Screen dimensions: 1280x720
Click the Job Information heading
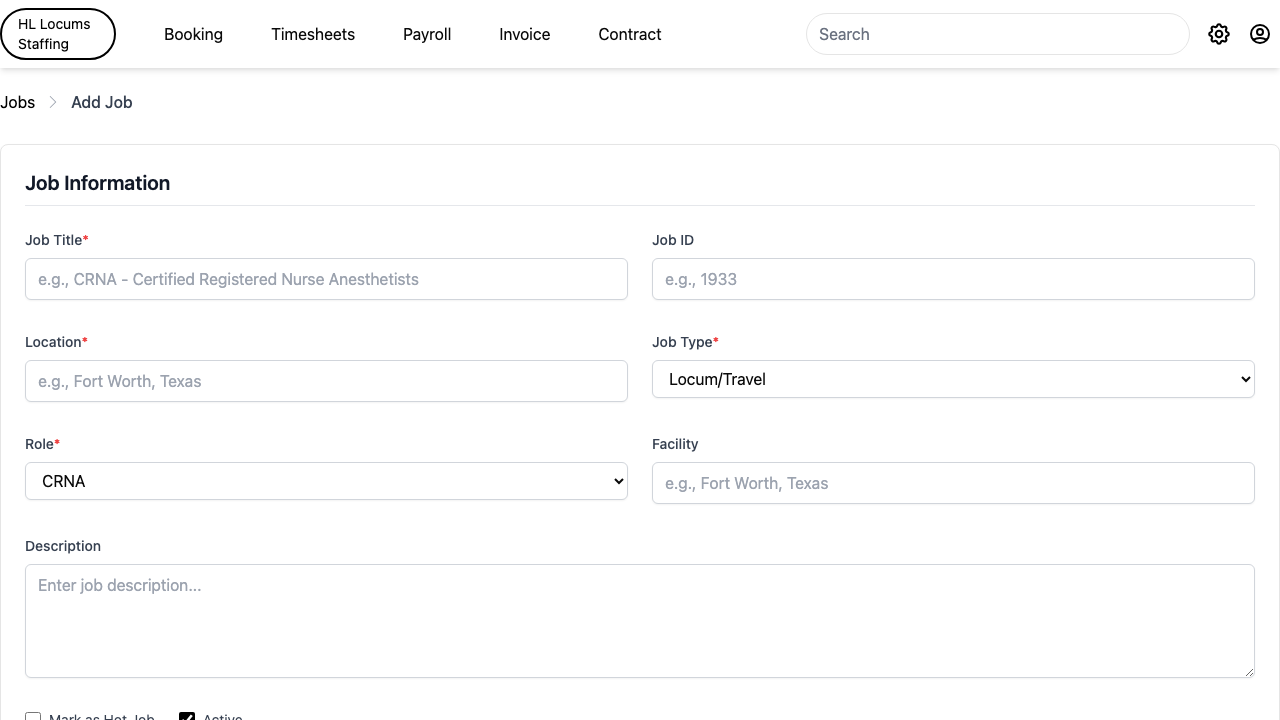tap(98, 183)
